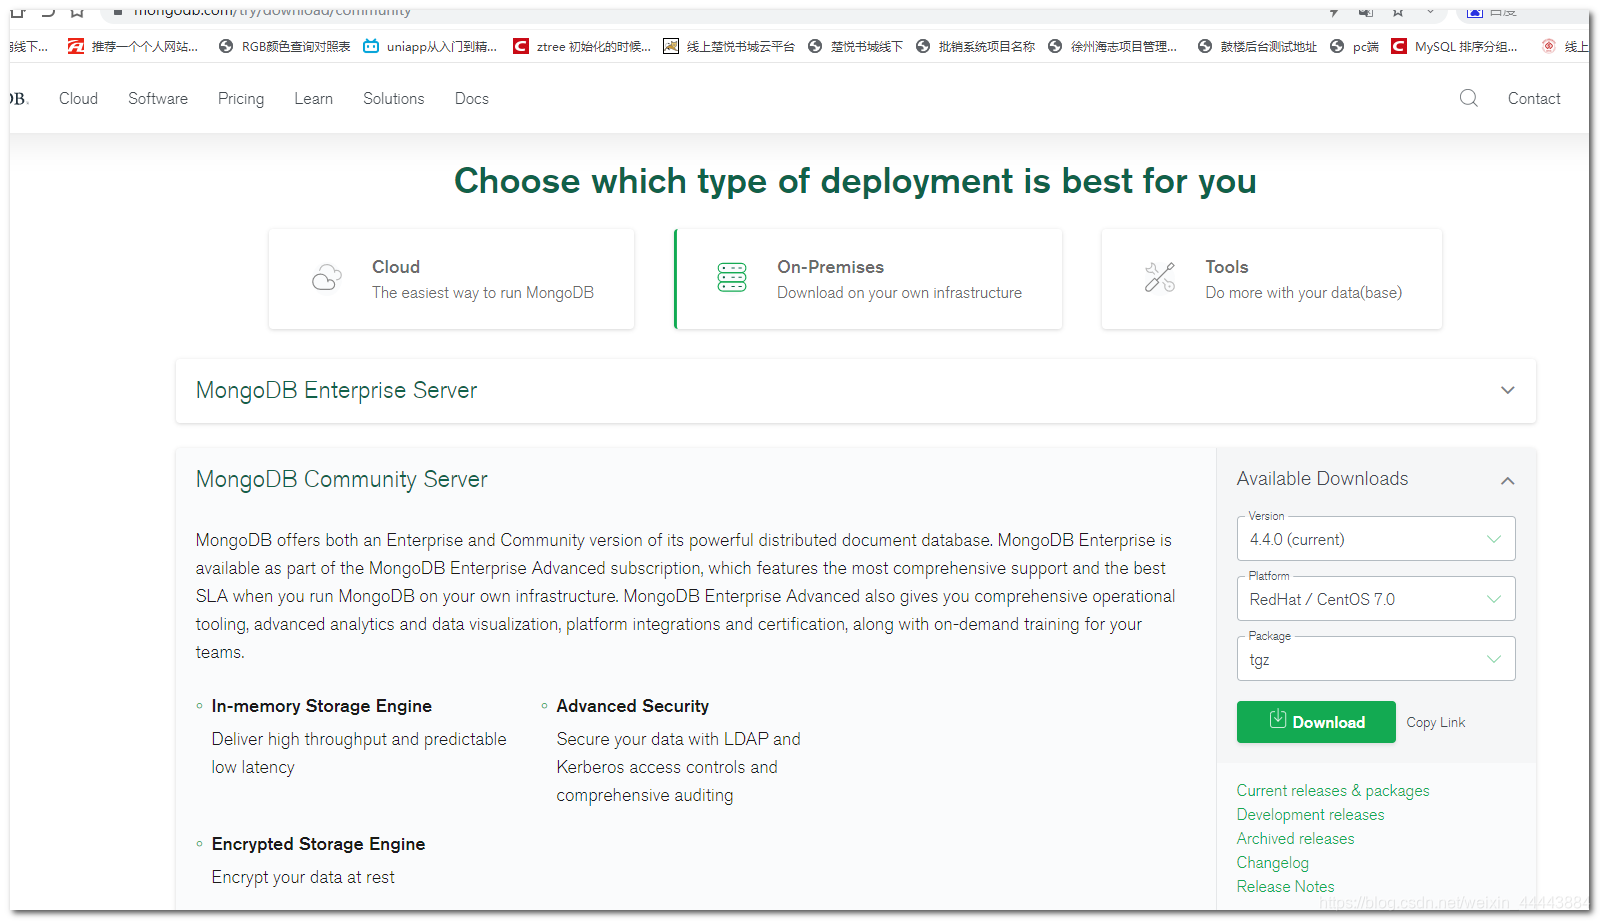Open the 鼓楼后台测试地址 bookmark

[x=1257, y=46]
